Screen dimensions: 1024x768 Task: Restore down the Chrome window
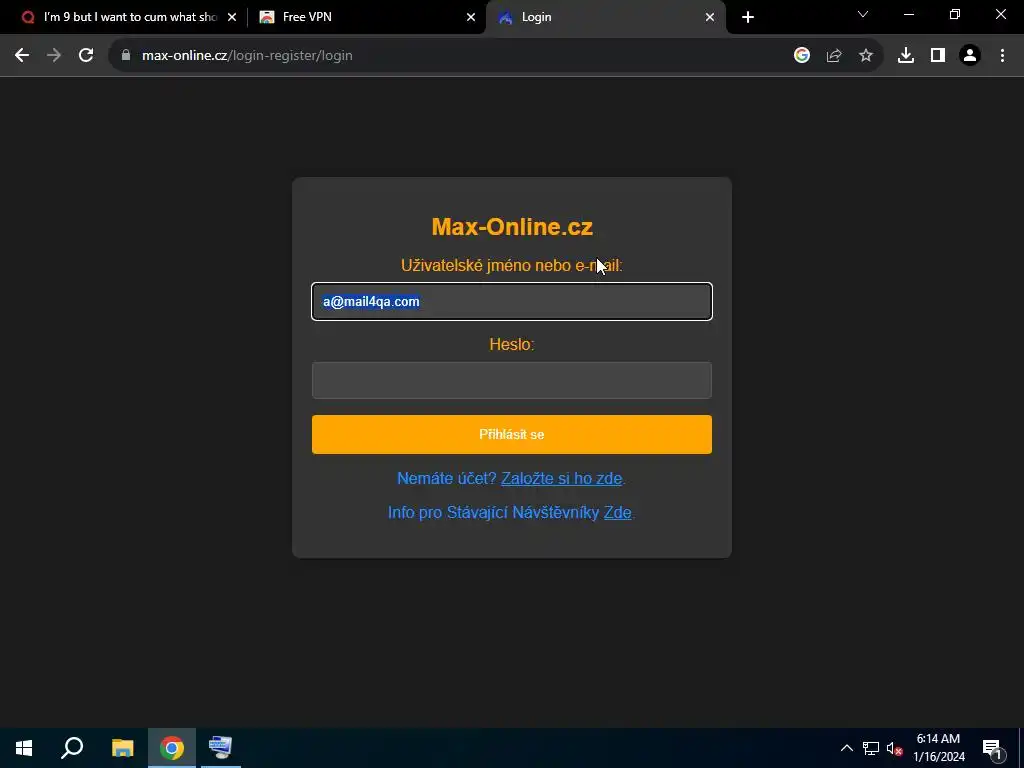[955, 14]
